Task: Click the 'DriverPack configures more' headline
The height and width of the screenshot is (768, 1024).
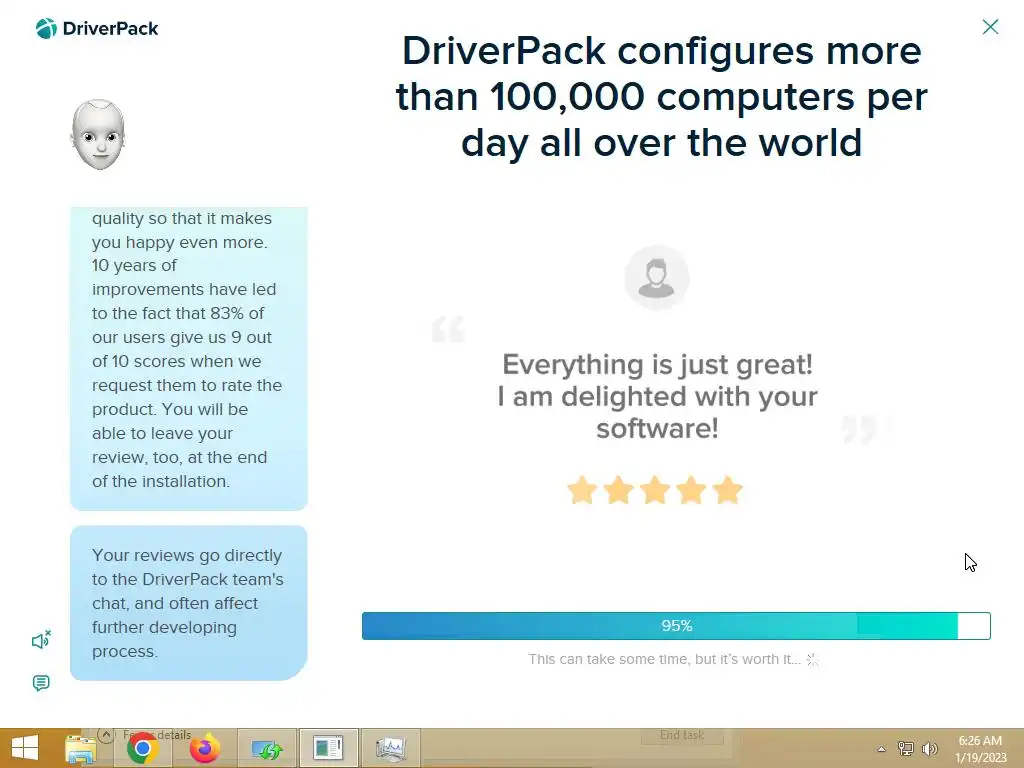Action: (662, 97)
